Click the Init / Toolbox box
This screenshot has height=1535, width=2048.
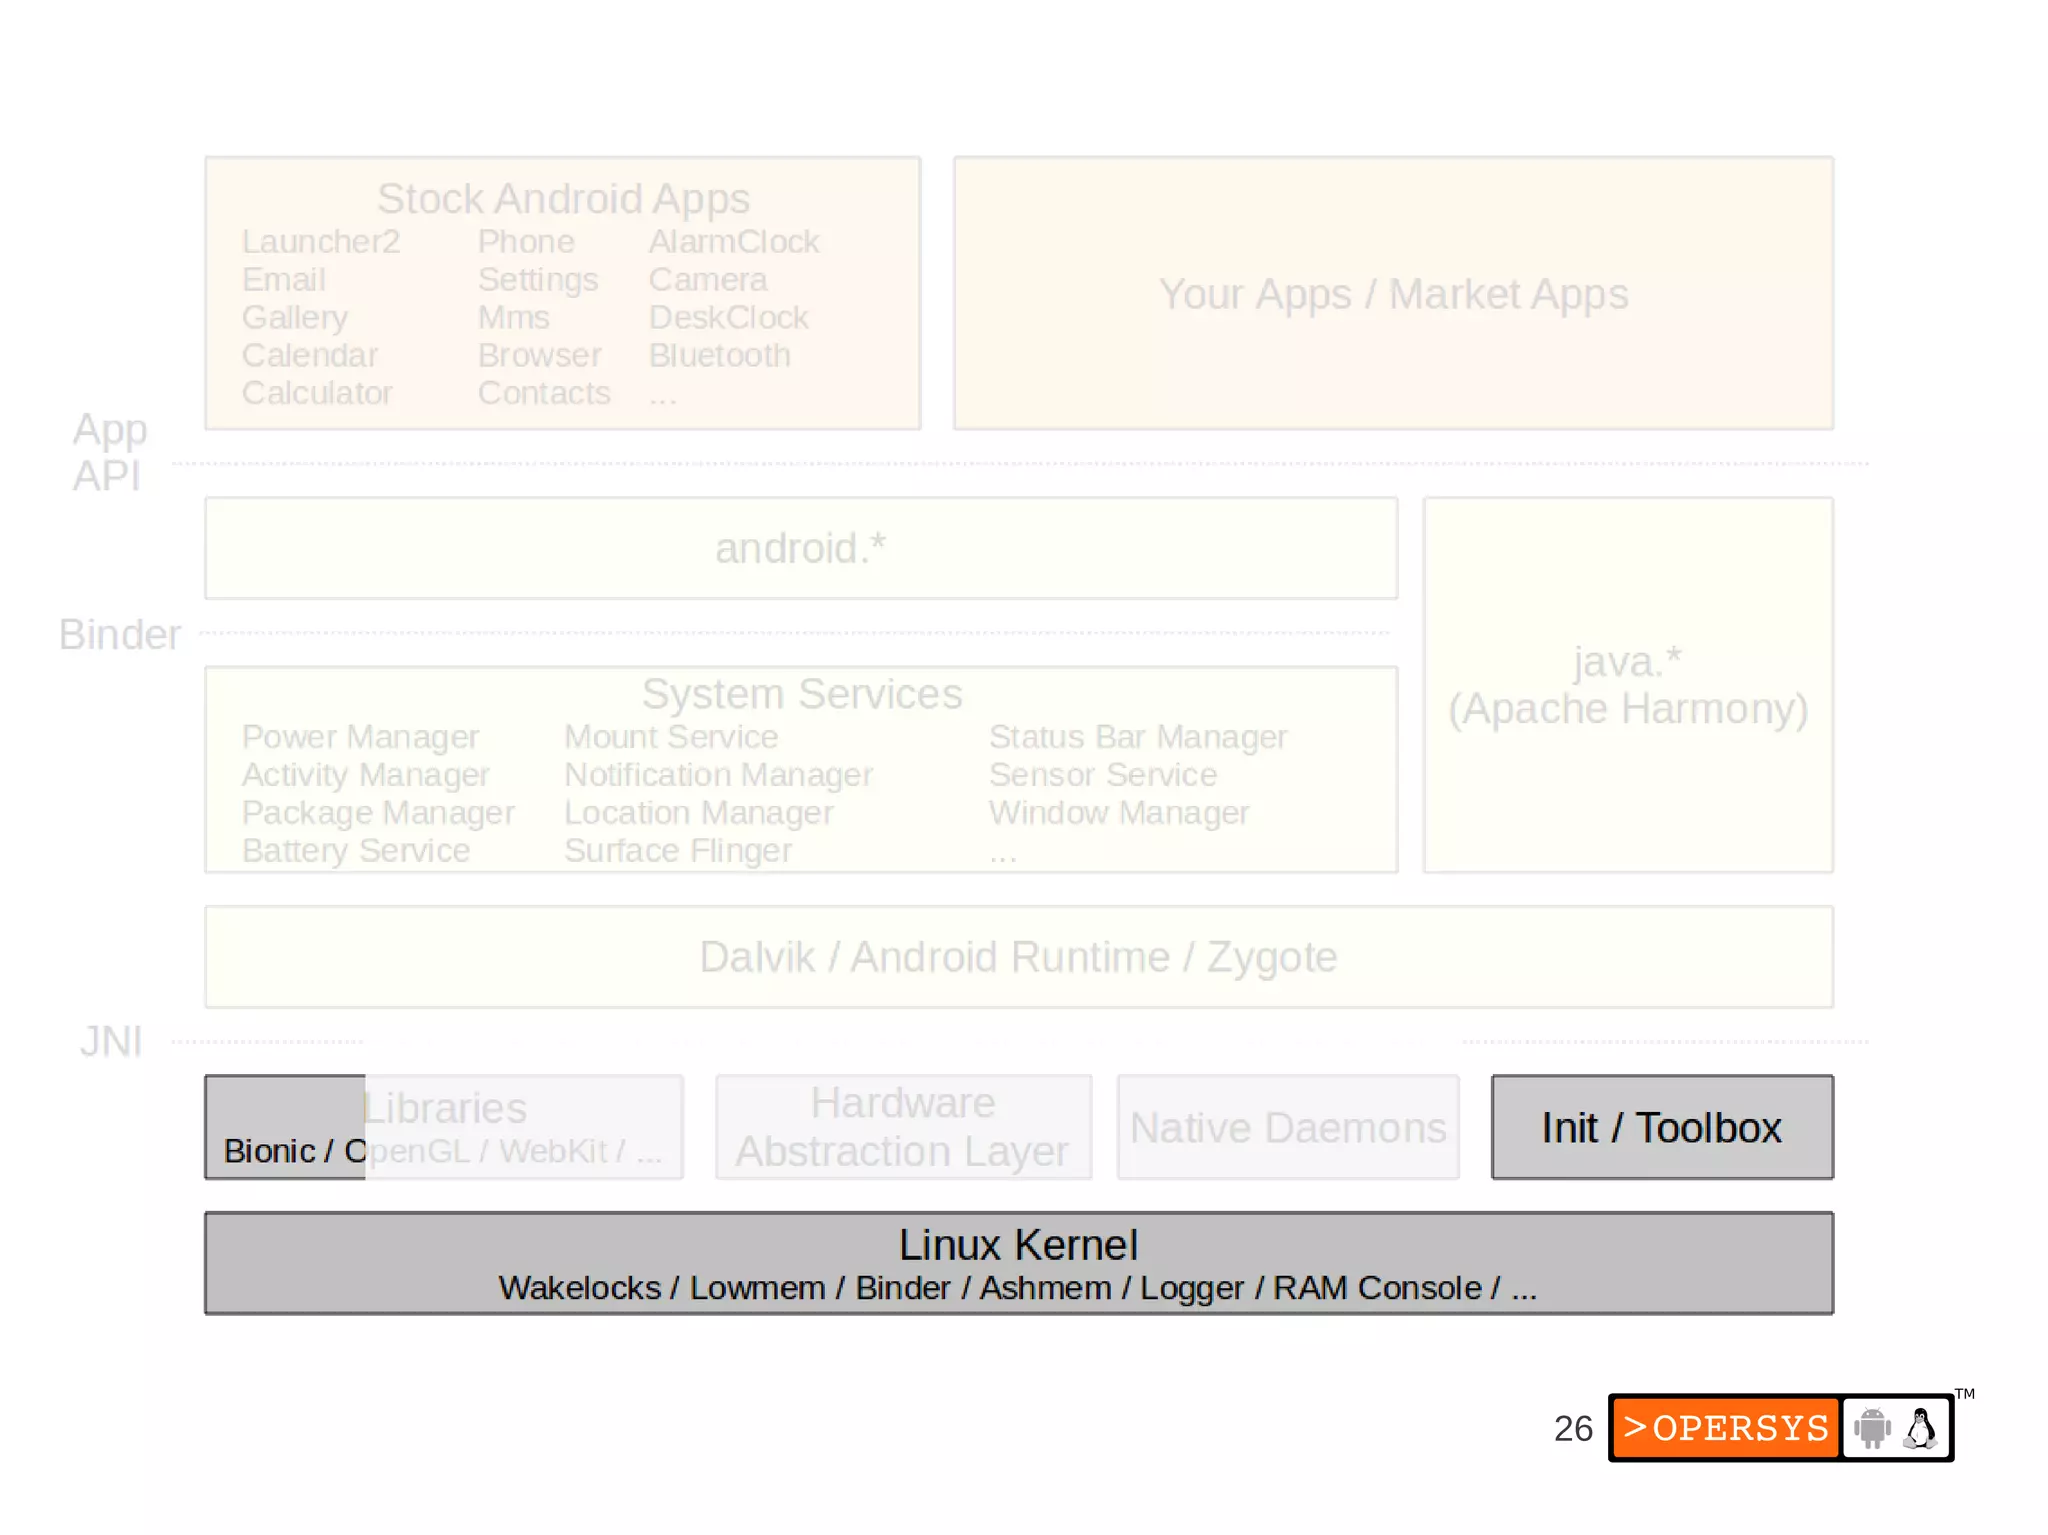pos(1661,1127)
